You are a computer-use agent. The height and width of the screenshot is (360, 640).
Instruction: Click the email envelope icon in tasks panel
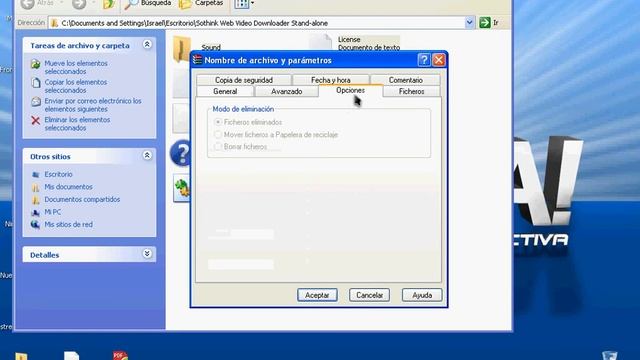coord(36,101)
